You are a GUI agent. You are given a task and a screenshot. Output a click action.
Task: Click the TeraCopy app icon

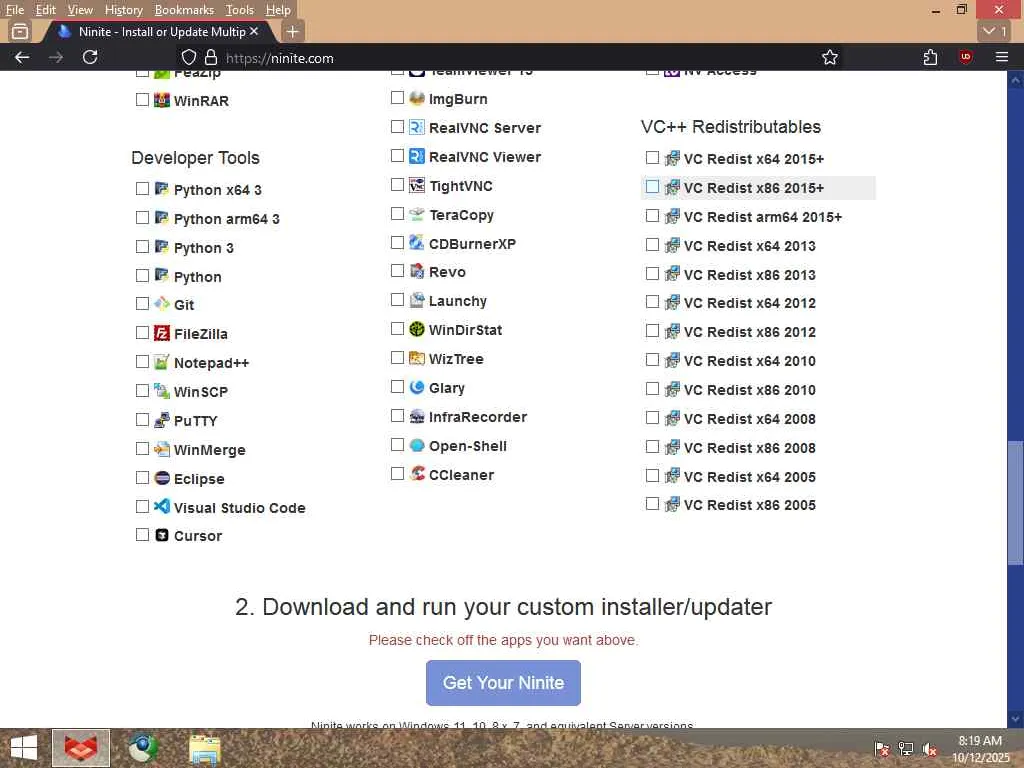tap(417, 214)
